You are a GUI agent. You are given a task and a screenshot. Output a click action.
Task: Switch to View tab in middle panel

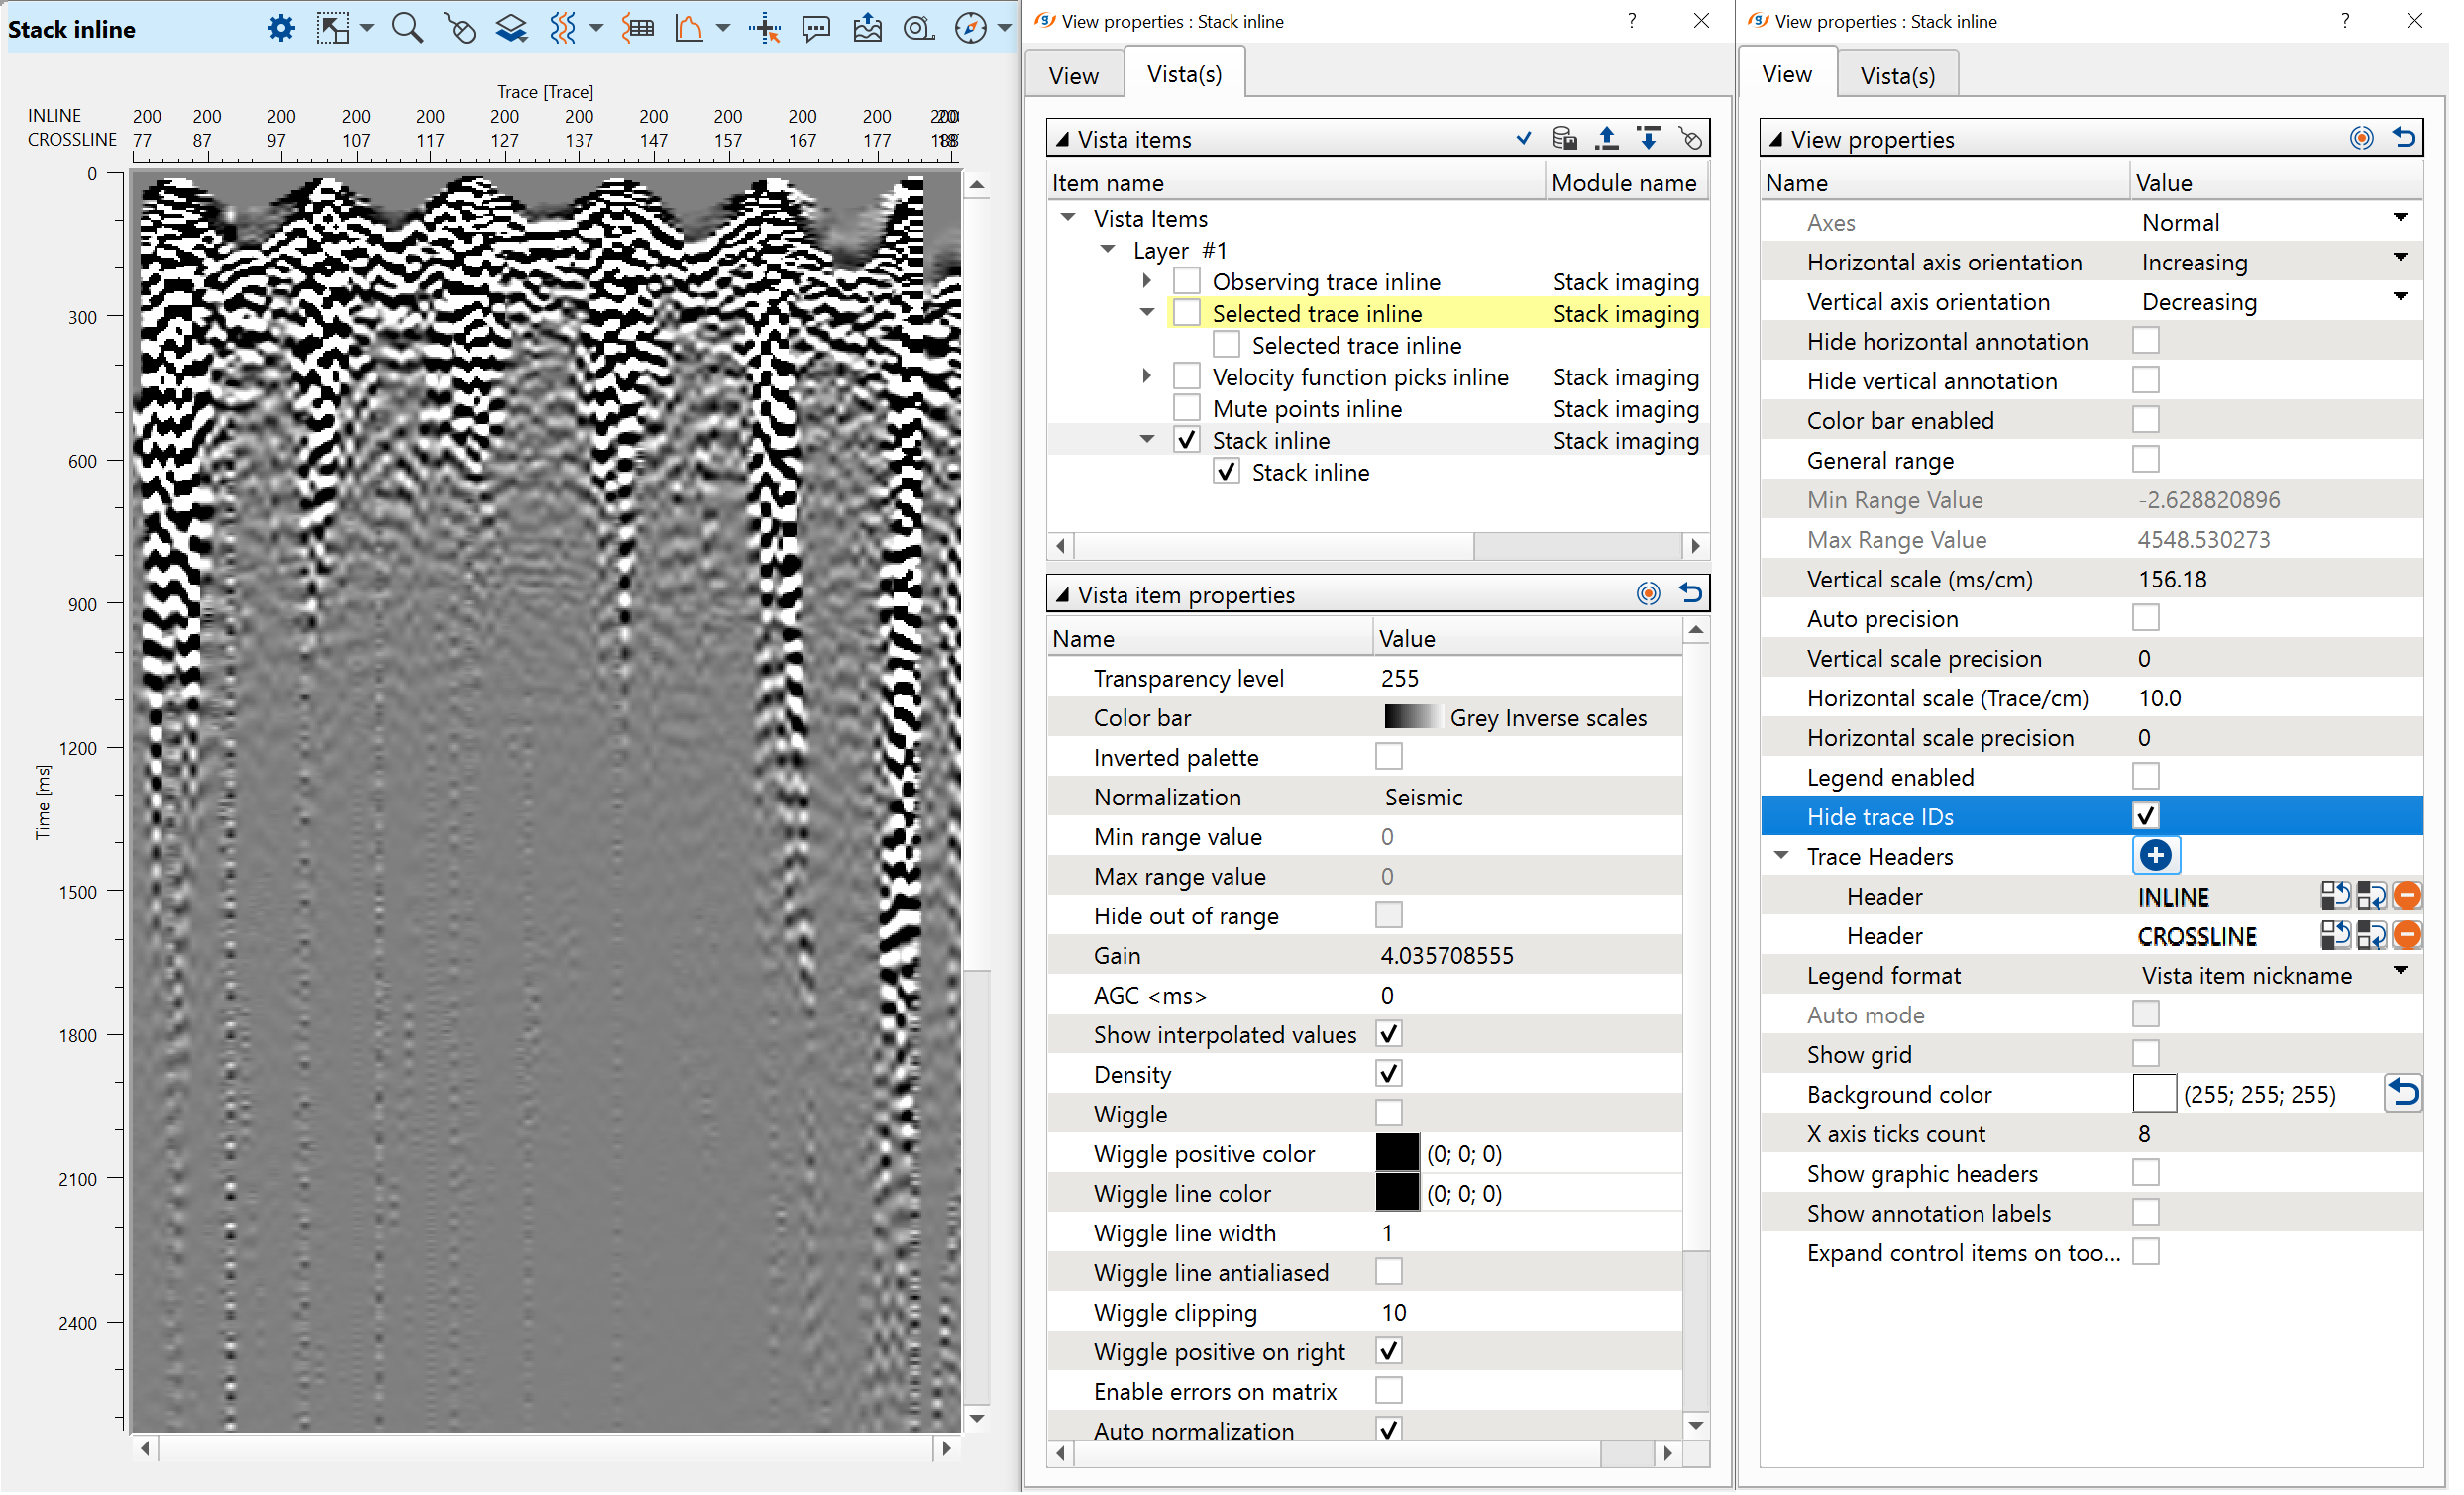1073,75
